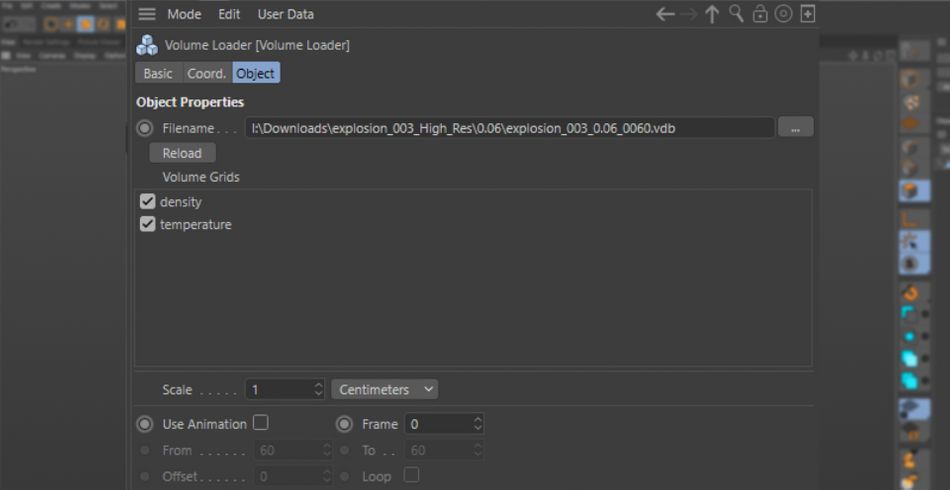Click into the Filename path field
950x490 pixels.
click(x=508, y=128)
